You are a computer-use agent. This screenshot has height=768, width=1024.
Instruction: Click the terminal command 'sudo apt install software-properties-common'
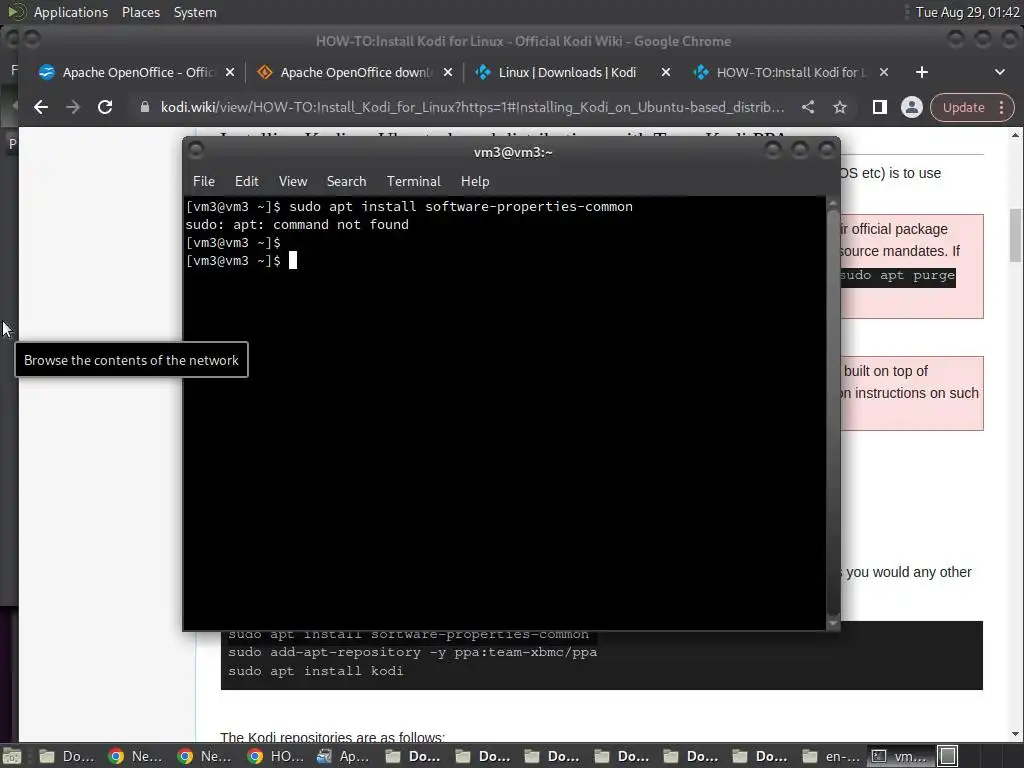coord(461,206)
